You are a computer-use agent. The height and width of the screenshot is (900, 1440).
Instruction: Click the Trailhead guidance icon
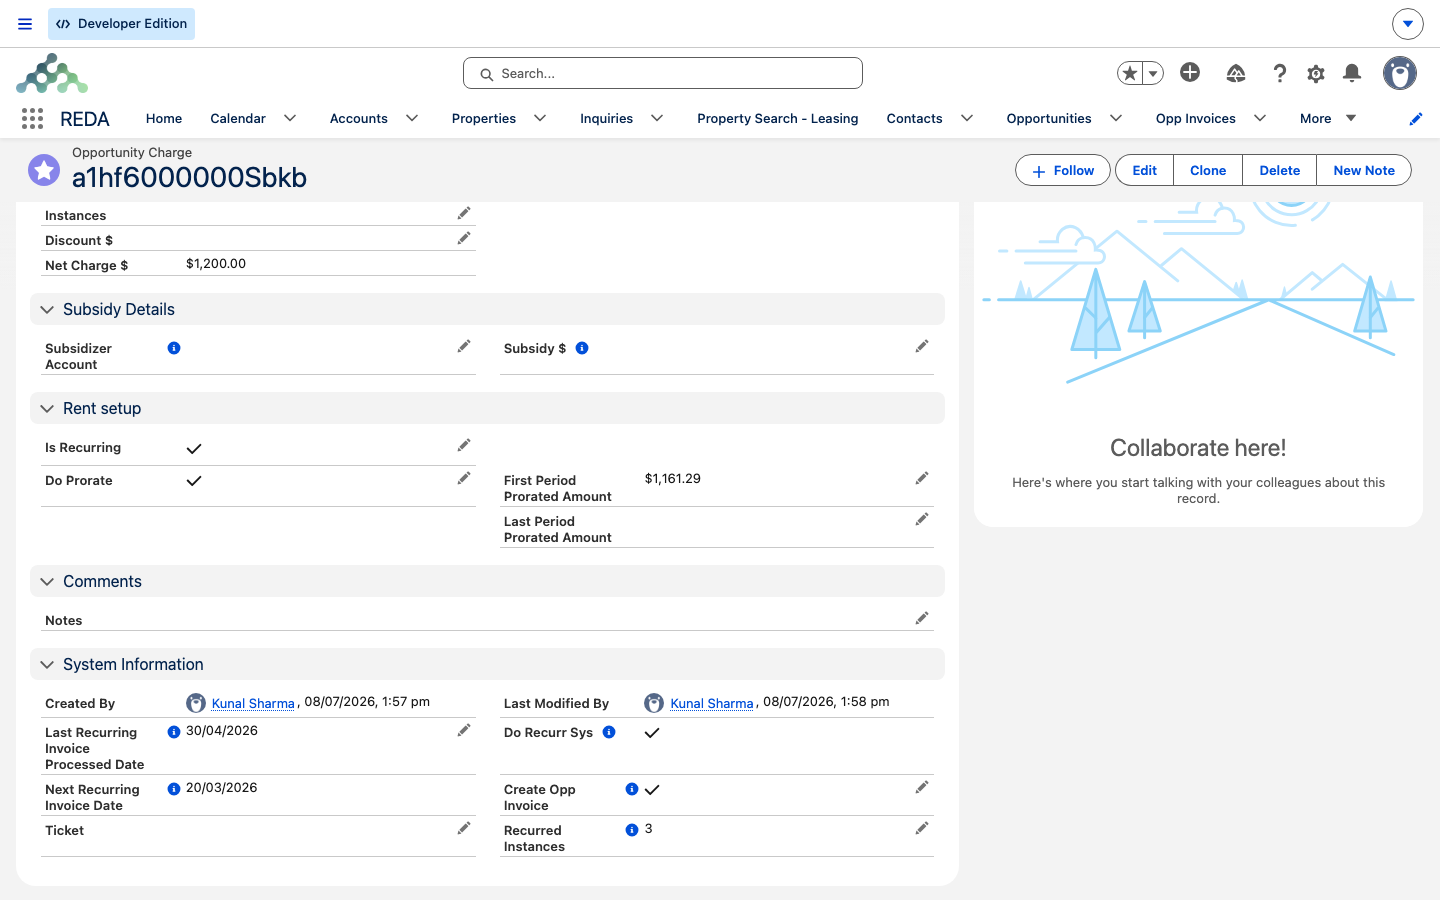coord(1236,73)
